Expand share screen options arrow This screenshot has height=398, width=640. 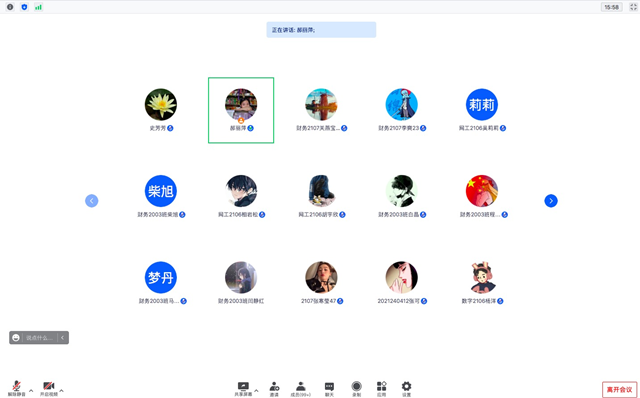[x=256, y=391]
